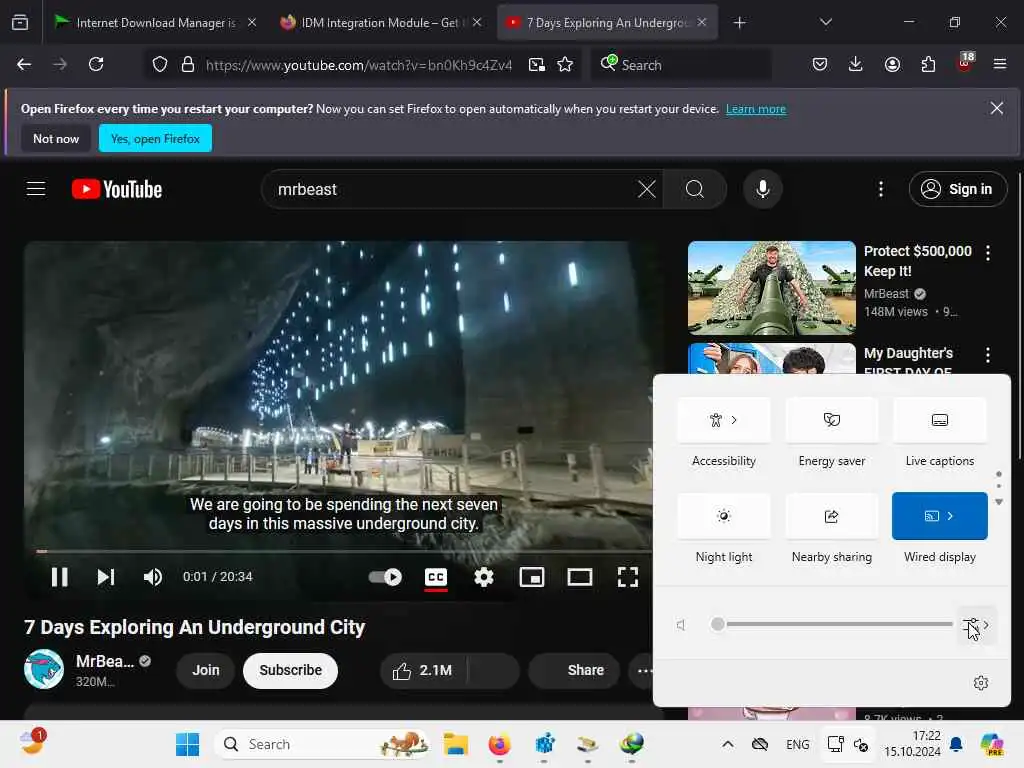Expand Accessibility options chevron
This screenshot has height=768, width=1024.
pos(735,420)
